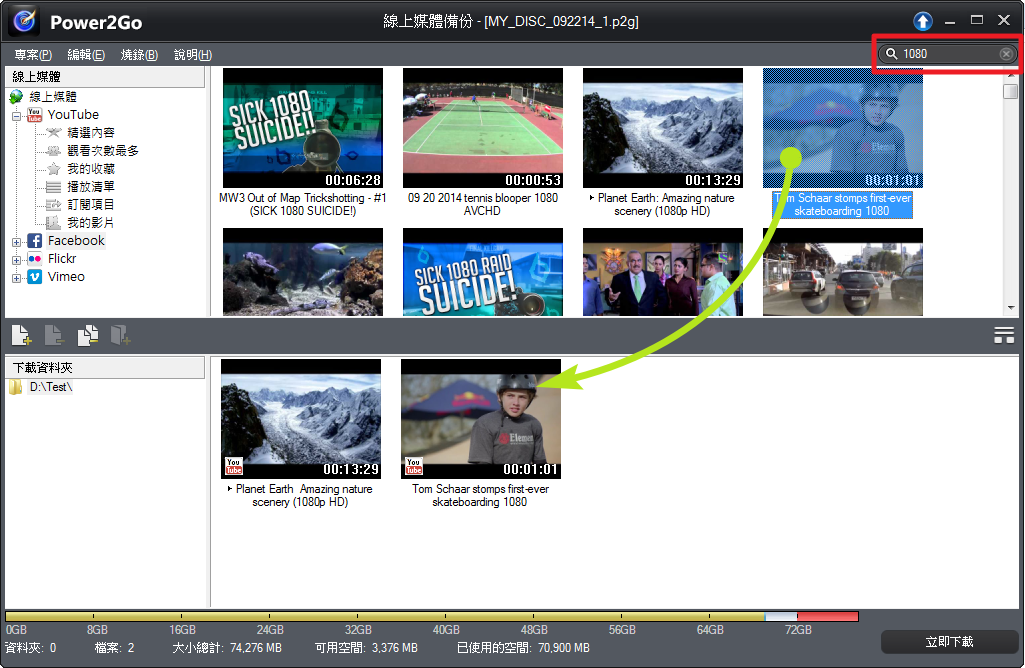Click the remove all files toolbar icon
The image size is (1025, 668).
point(88,336)
